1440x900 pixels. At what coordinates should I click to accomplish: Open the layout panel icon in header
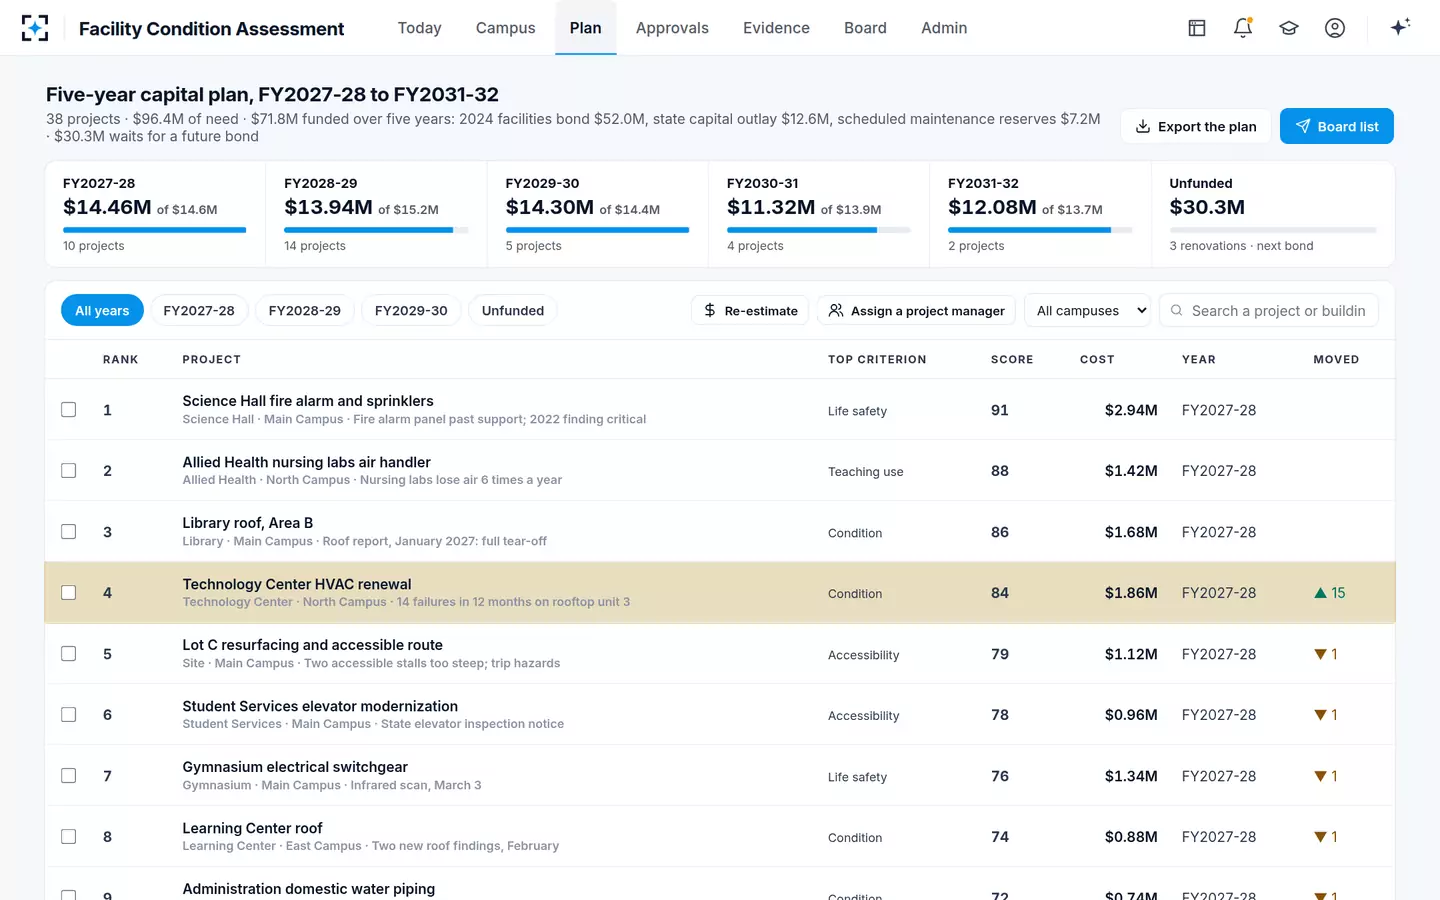pyautogui.click(x=1197, y=28)
